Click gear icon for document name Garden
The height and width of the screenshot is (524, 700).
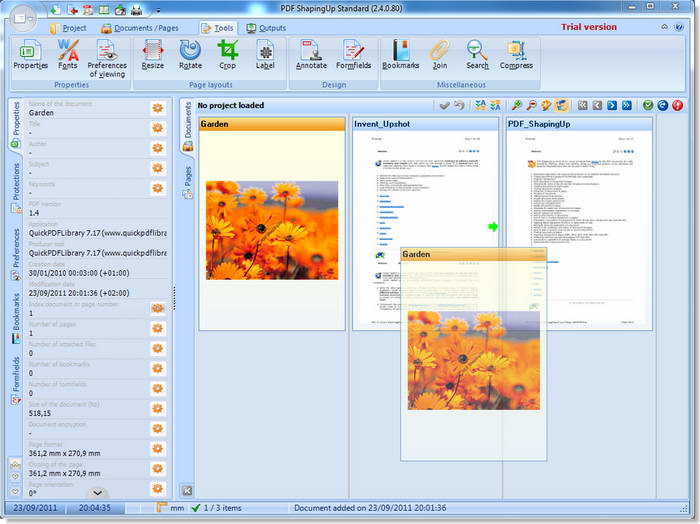(157, 108)
